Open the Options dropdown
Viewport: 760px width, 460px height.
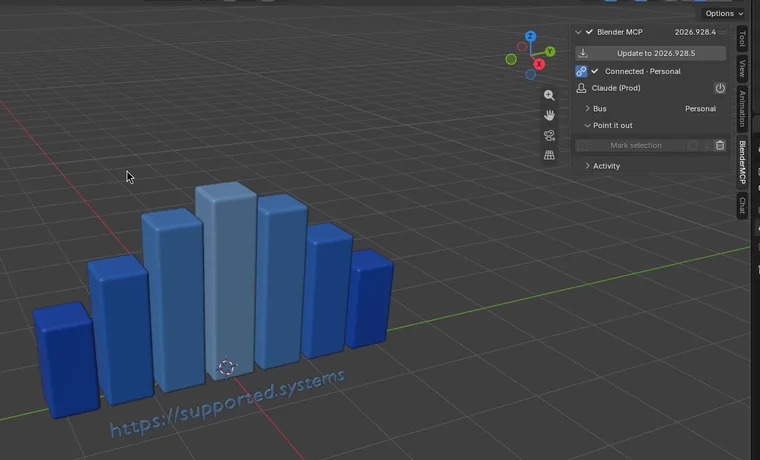724,14
